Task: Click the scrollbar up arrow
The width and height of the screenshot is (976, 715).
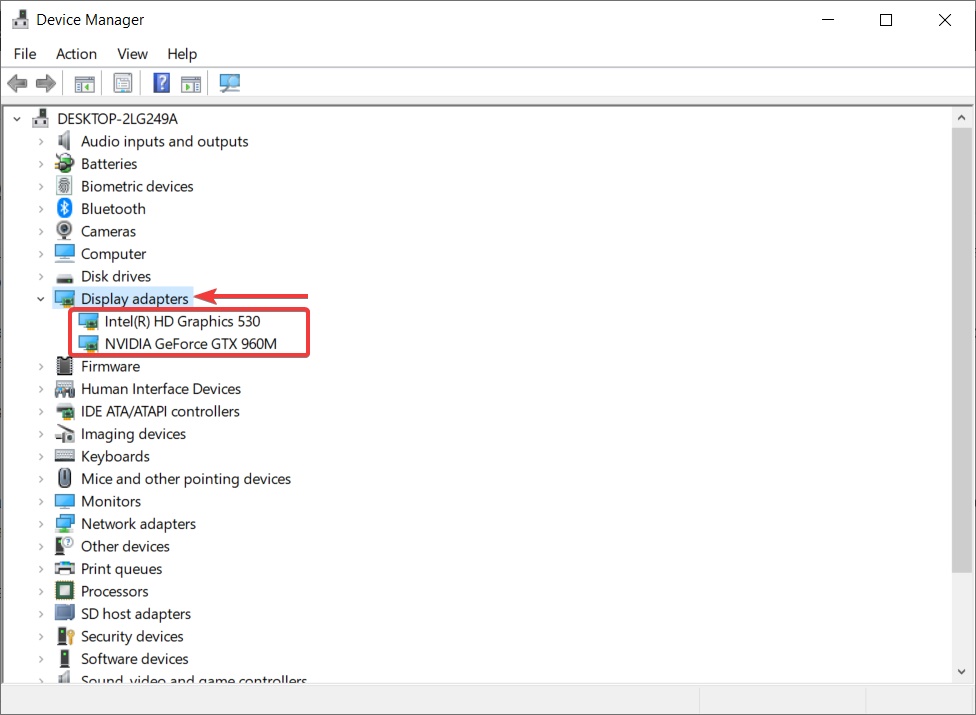Action: tap(962, 117)
